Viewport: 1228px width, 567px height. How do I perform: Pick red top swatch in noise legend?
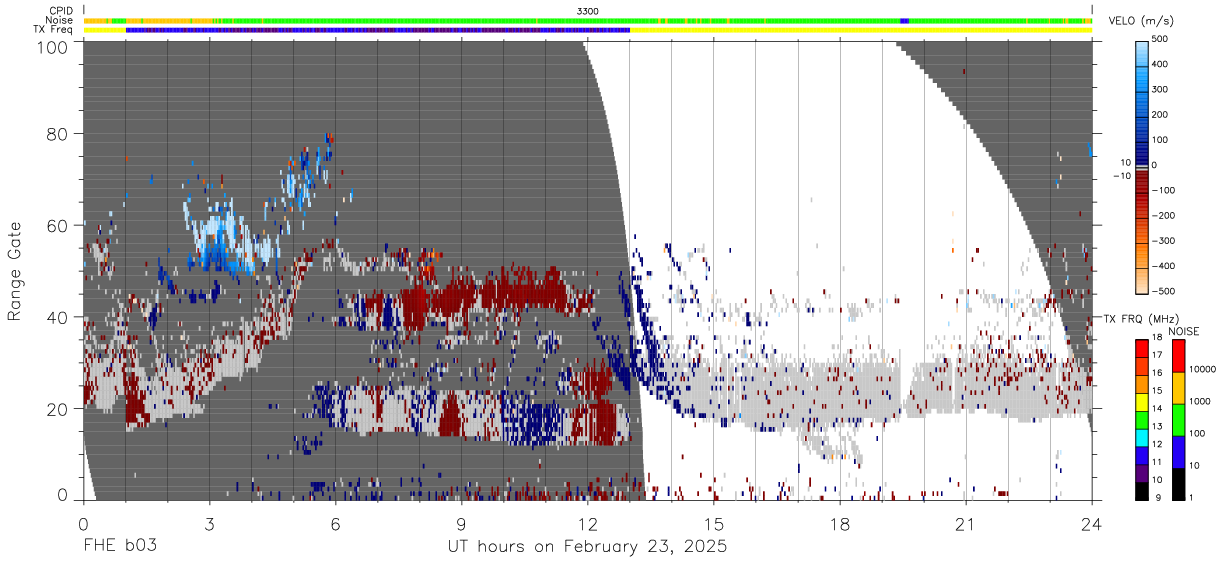tap(1177, 356)
